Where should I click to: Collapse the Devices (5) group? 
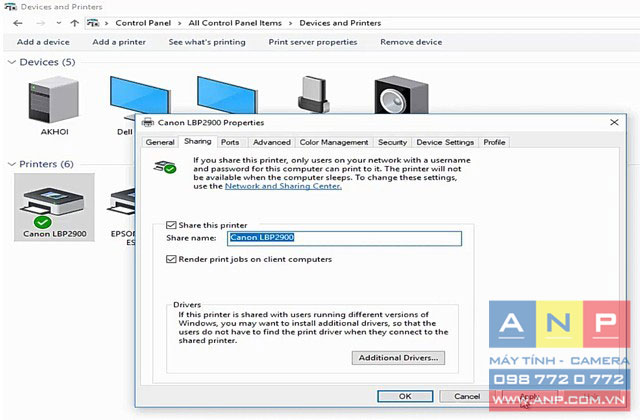coord(11,62)
